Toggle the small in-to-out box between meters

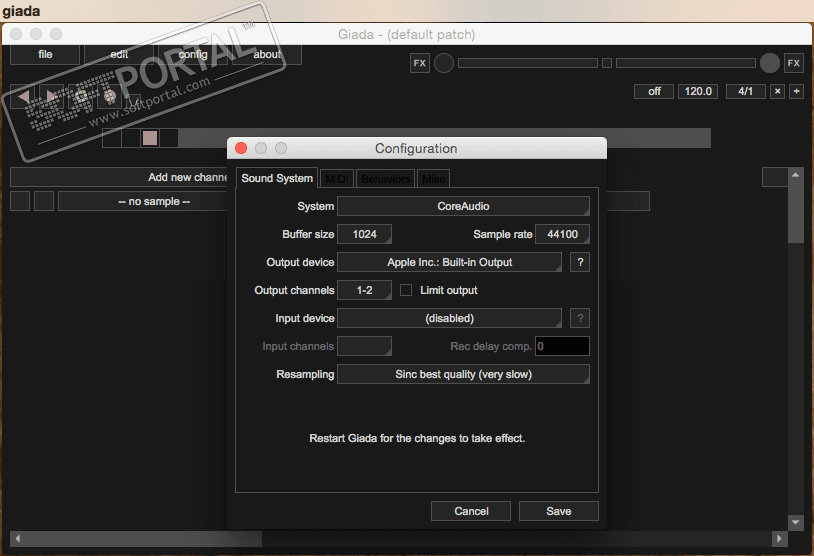(x=606, y=63)
